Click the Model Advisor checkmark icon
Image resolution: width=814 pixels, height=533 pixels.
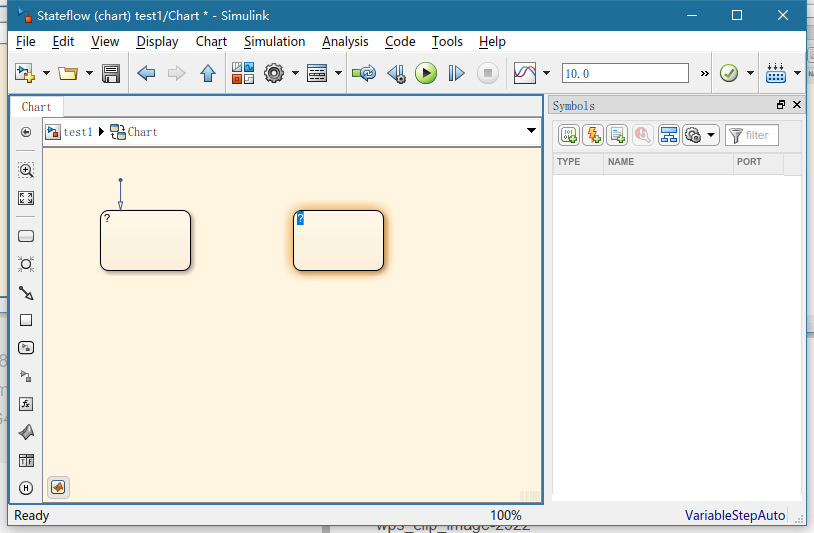tap(729, 73)
